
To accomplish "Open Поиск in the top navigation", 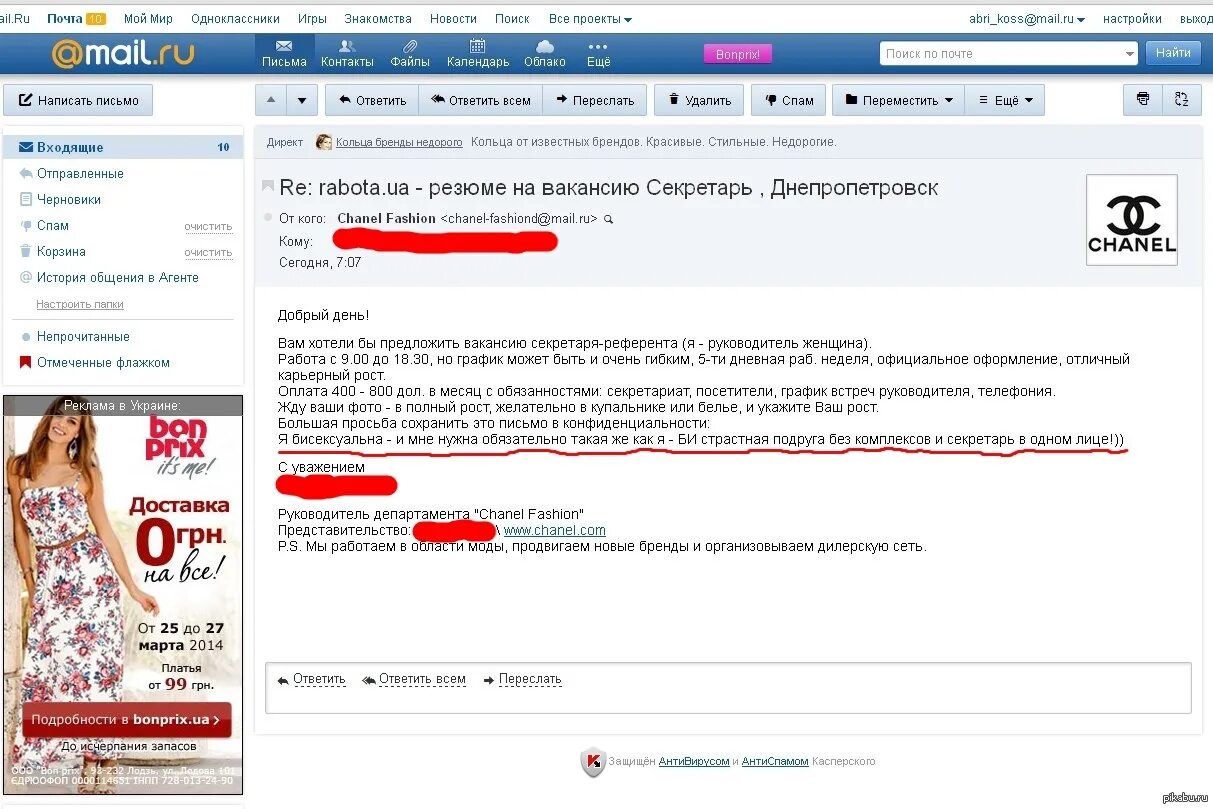I will tap(512, 19).
